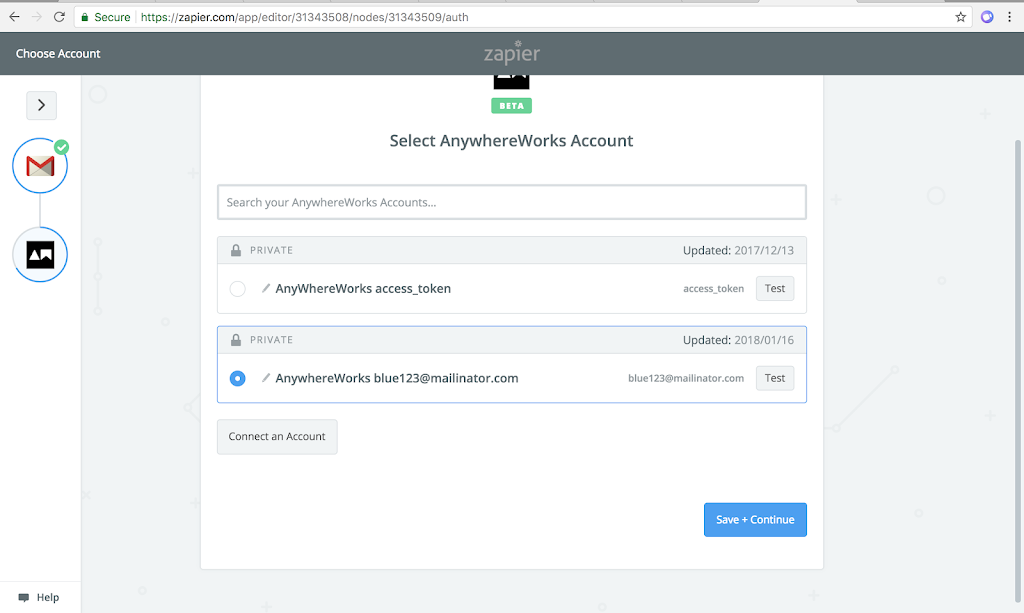Select AnyWhereWorks access_token radio button
Image resolution: width=1024 pixels, height=613 pixels.
tap(238, 289)
